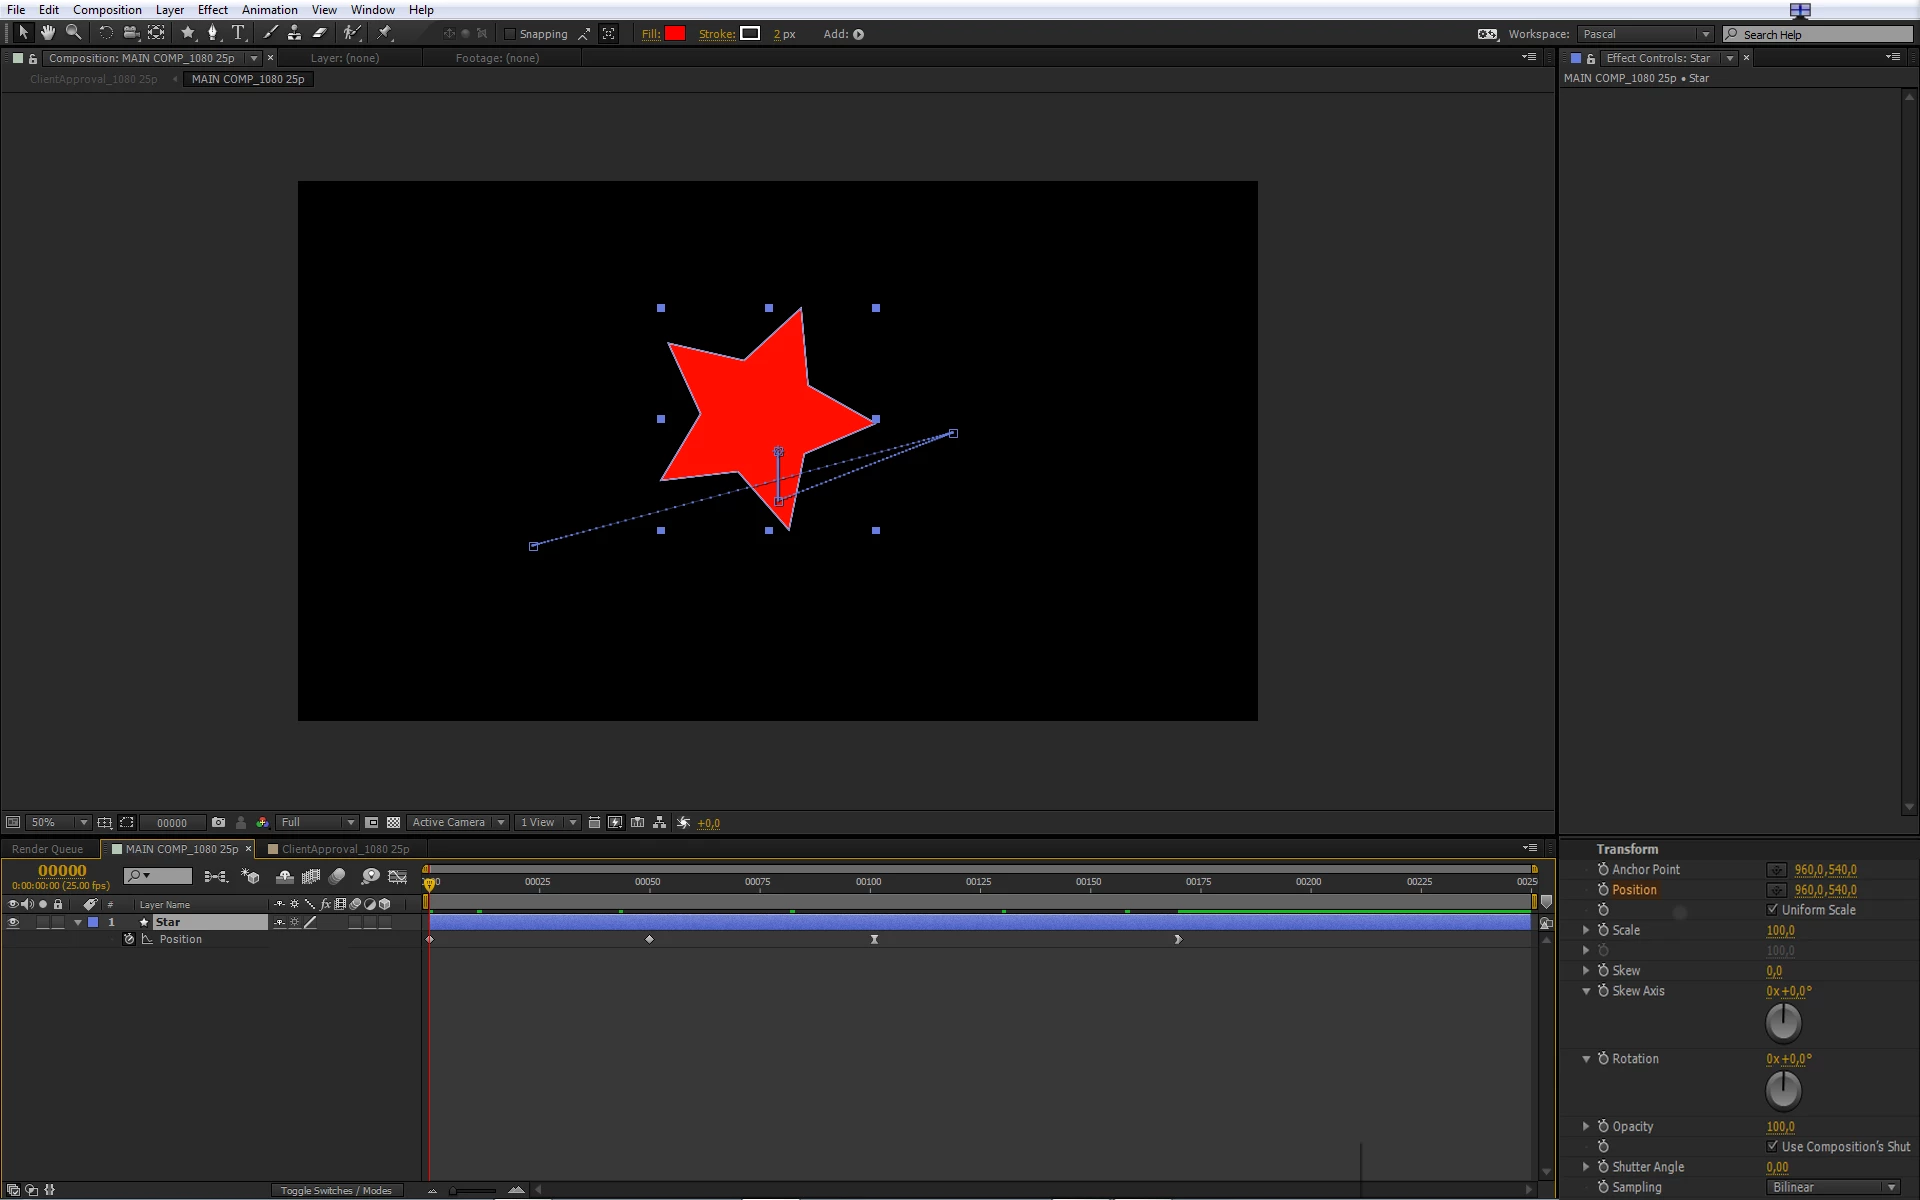Image resolution: width=1920 pixels, height=1200 pixels.
Task: Click the Stroke label link
Action: (716, 34)
